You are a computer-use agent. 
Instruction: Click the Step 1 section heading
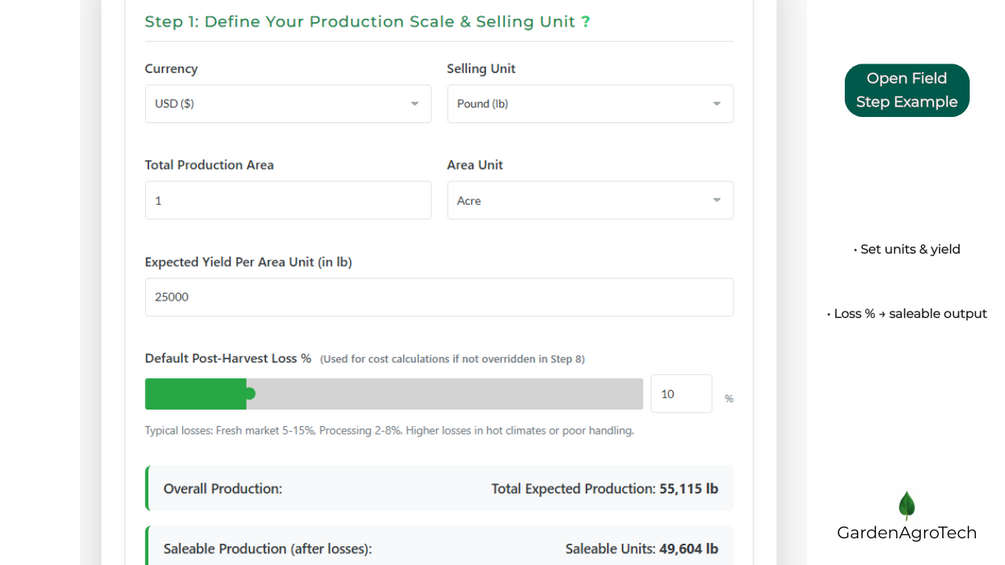tap(367, 22)
